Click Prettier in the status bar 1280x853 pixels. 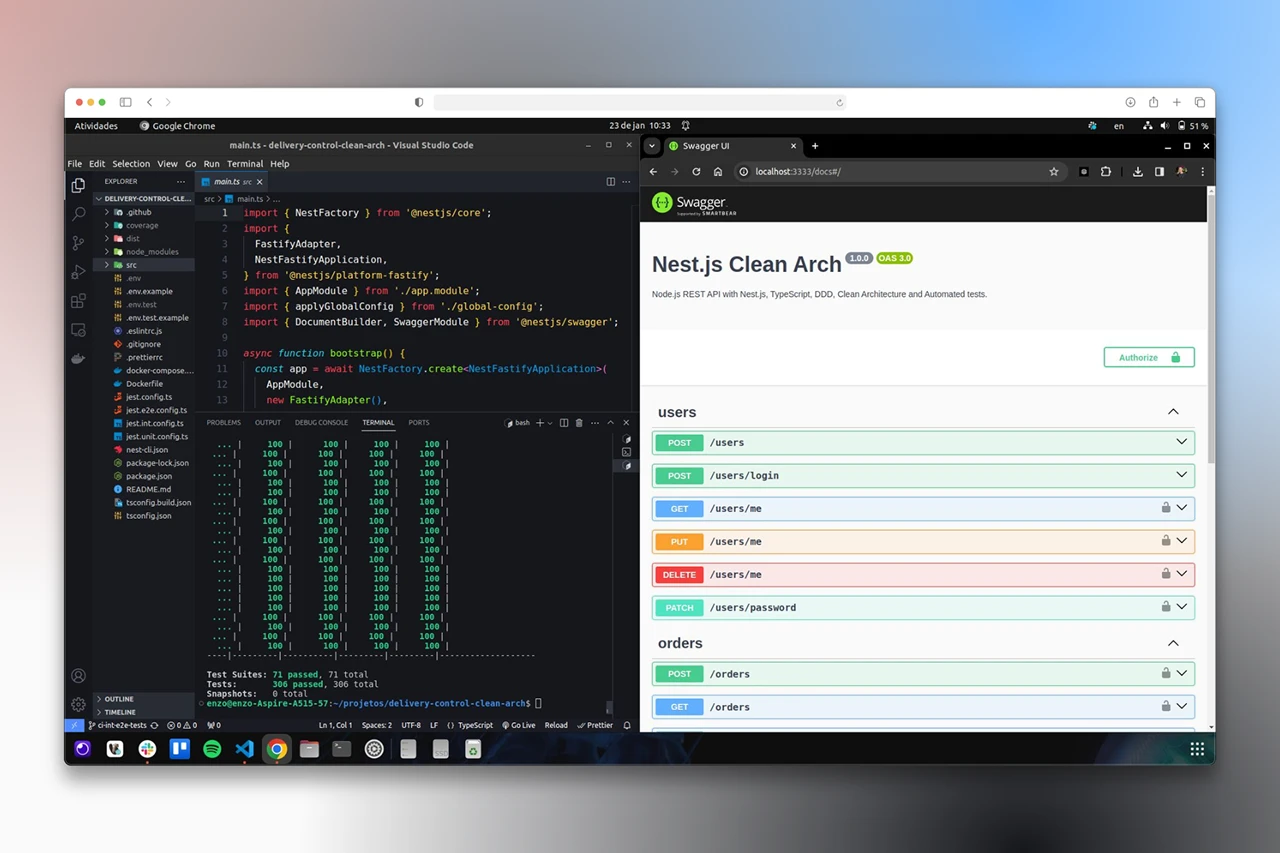(x=595, y=725)
